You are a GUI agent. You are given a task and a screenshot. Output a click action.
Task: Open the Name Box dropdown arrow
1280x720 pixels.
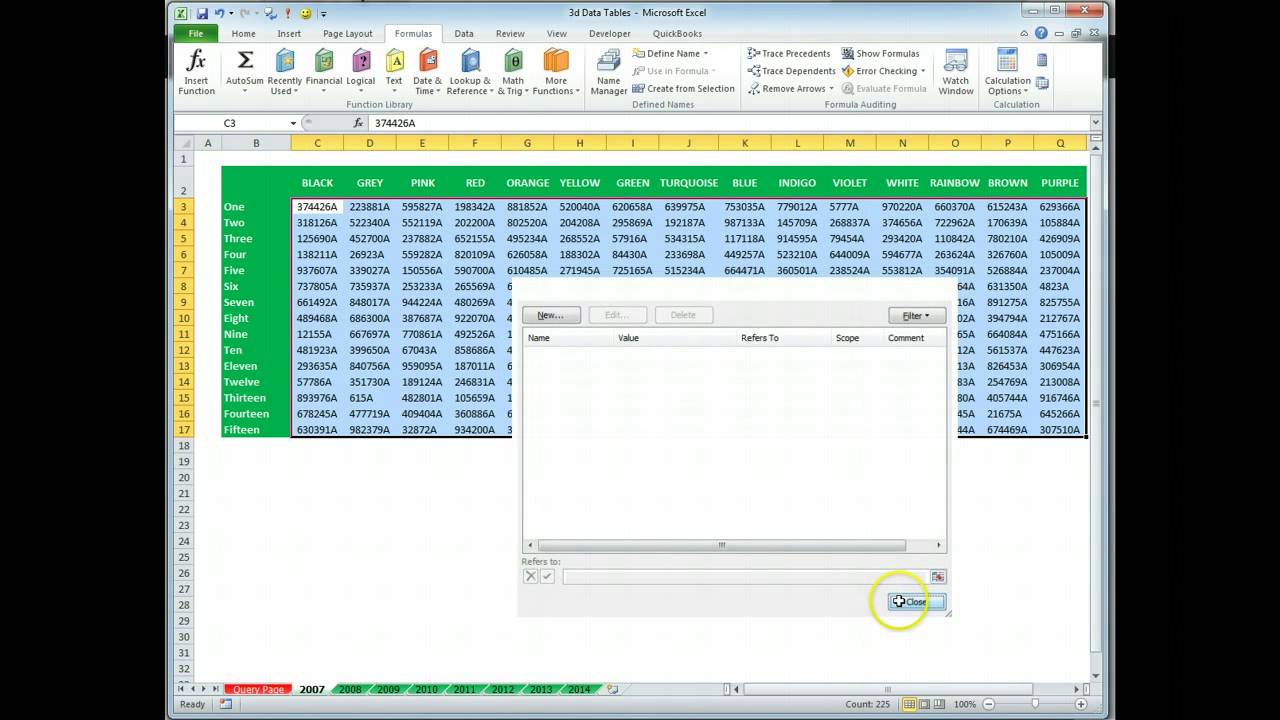[x=293, y=123]
